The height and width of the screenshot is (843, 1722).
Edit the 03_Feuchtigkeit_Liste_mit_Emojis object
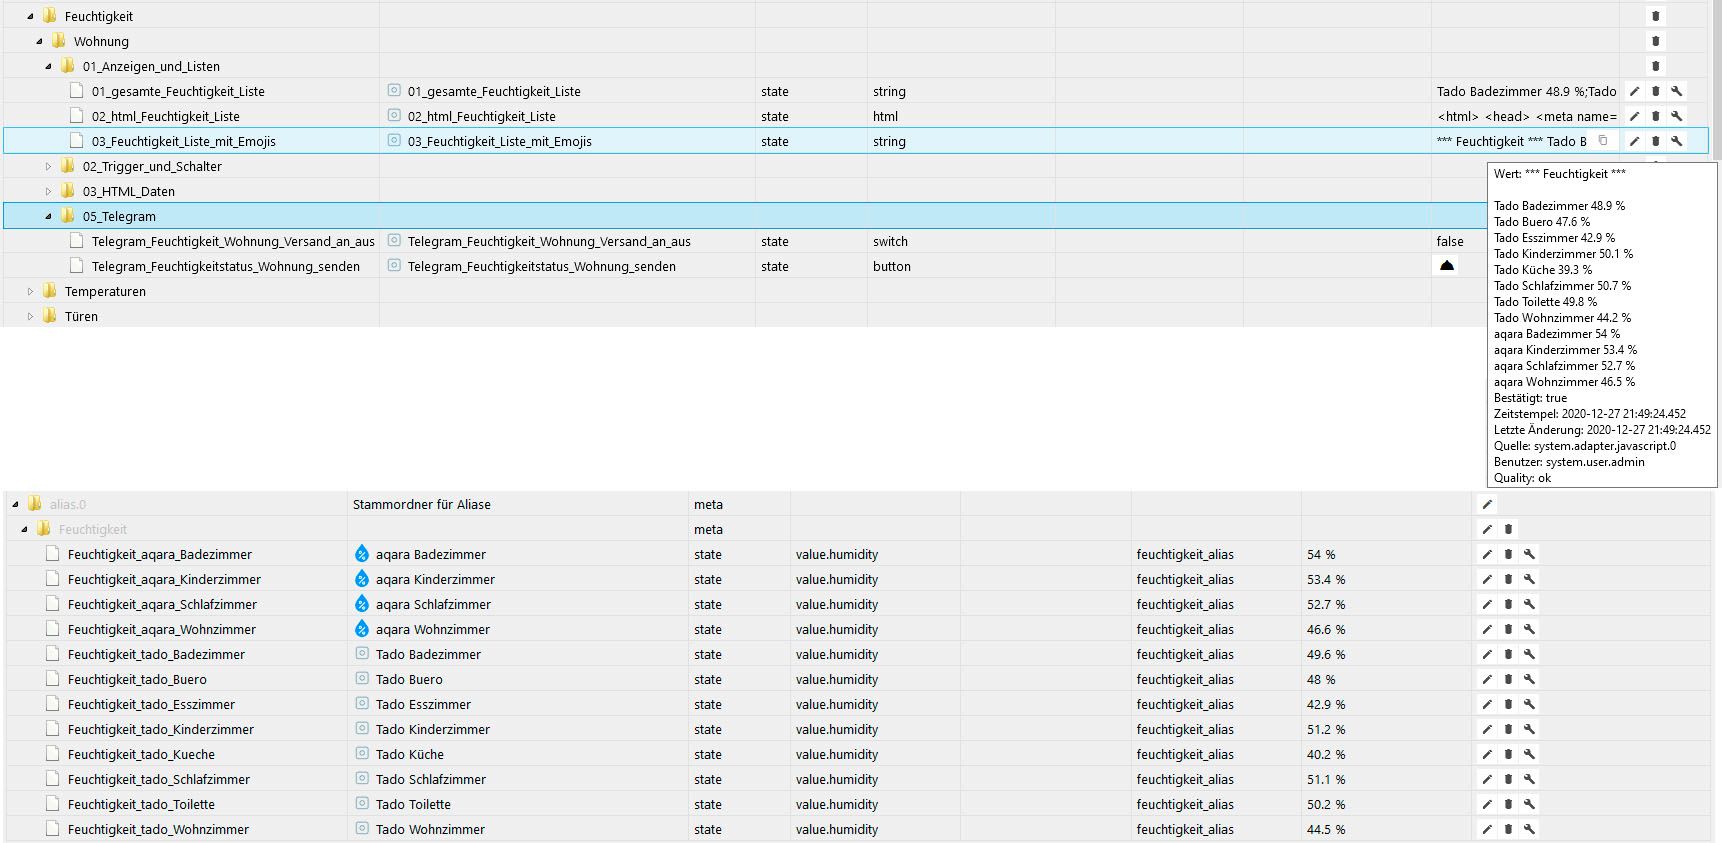1634,141
